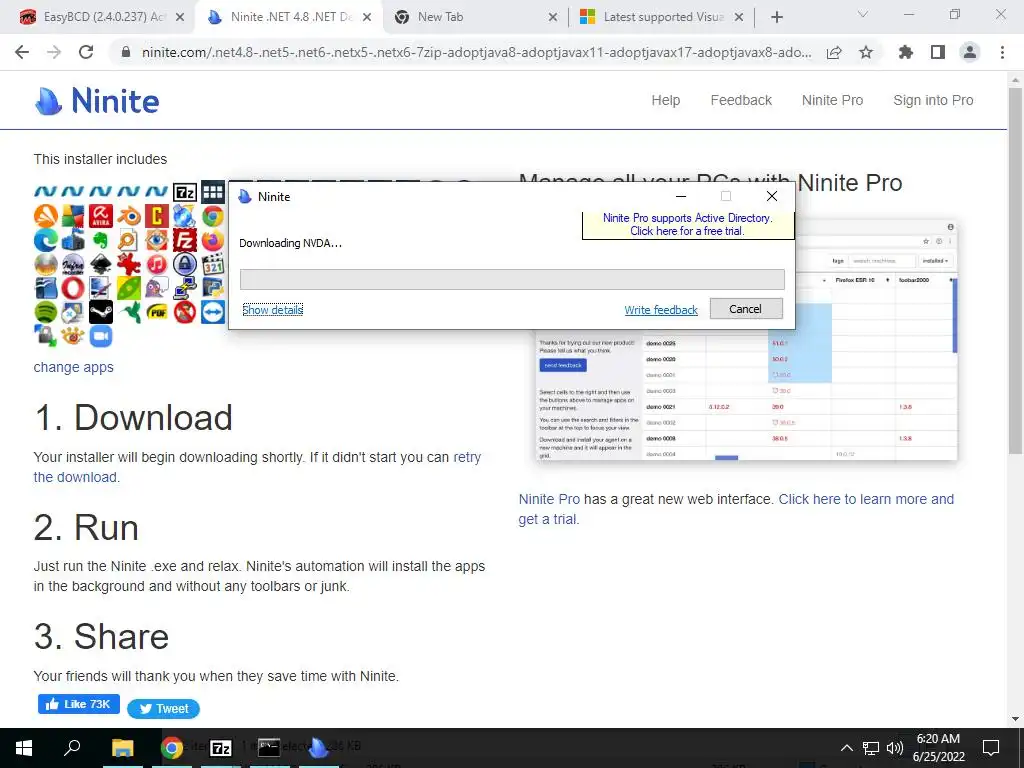Cancel the Ninite installation
Image resolution: width=1024 pixels, height=768 pixels.
coord(746,309)
